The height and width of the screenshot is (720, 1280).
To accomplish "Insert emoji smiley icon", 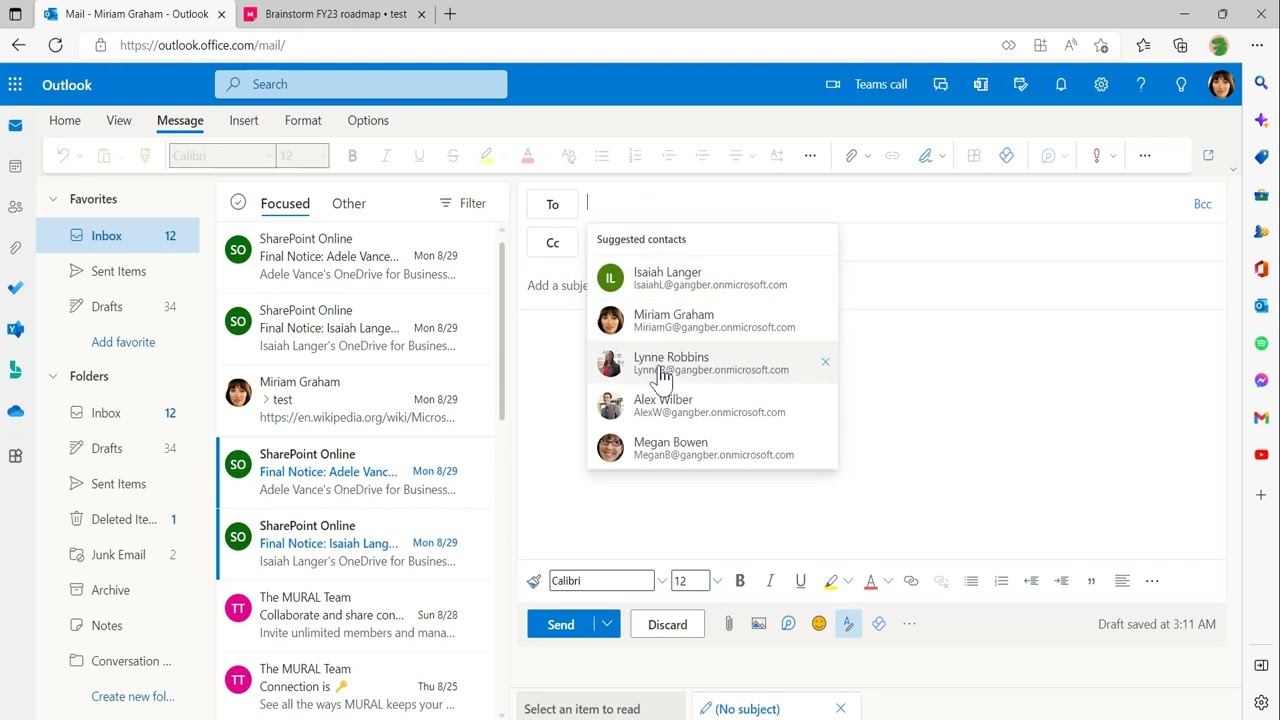I will [819, 624].
